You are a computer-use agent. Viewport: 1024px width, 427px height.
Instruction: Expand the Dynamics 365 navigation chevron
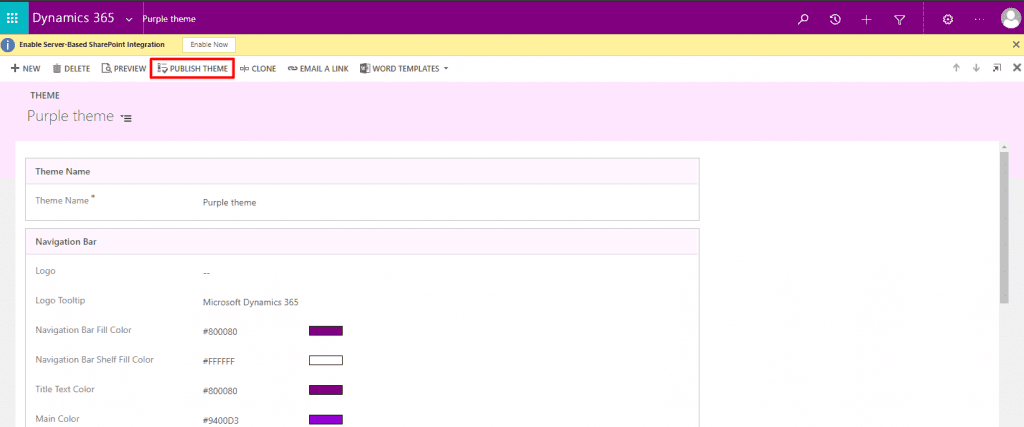(129, 19)
